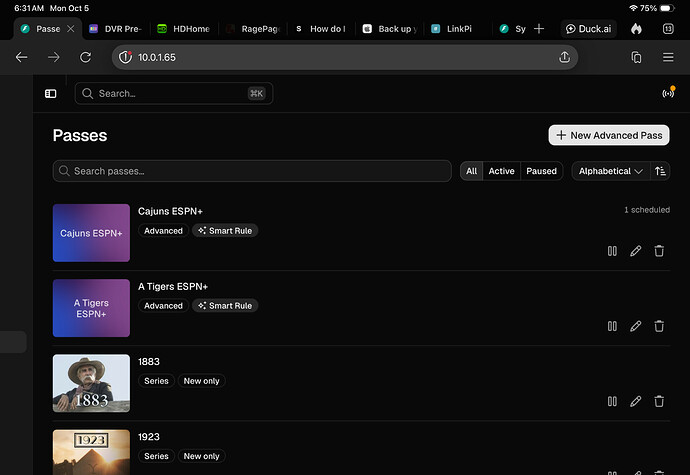The width and height of the screenshot is (690, 475).
Task: Pause the Cajuns ESPN+ pass
Action: click(612, 251)
